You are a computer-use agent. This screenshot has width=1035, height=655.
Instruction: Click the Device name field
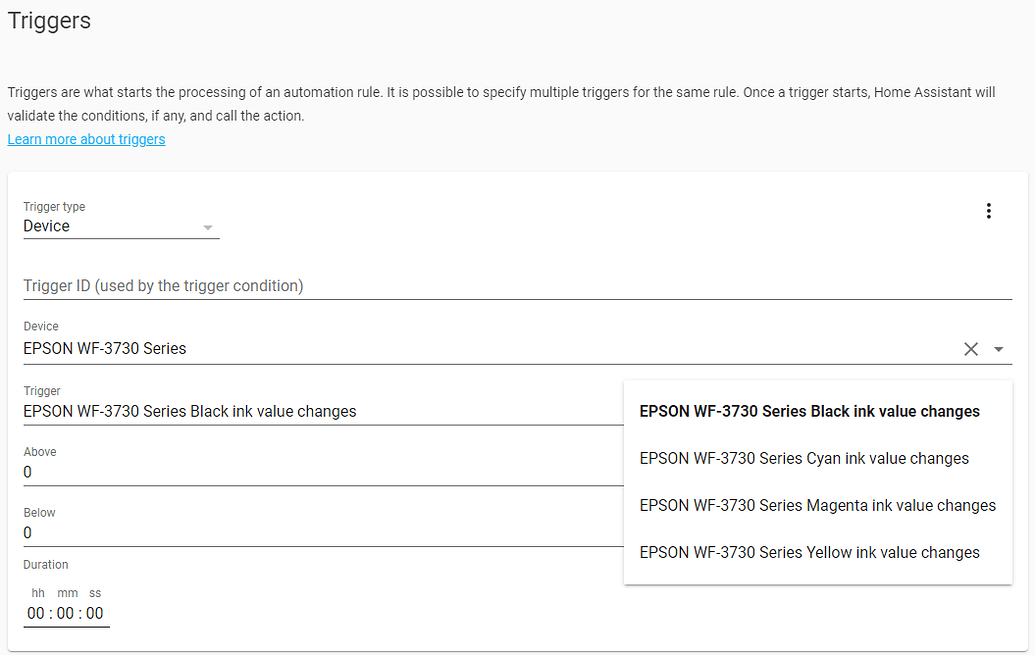point(300,348)
